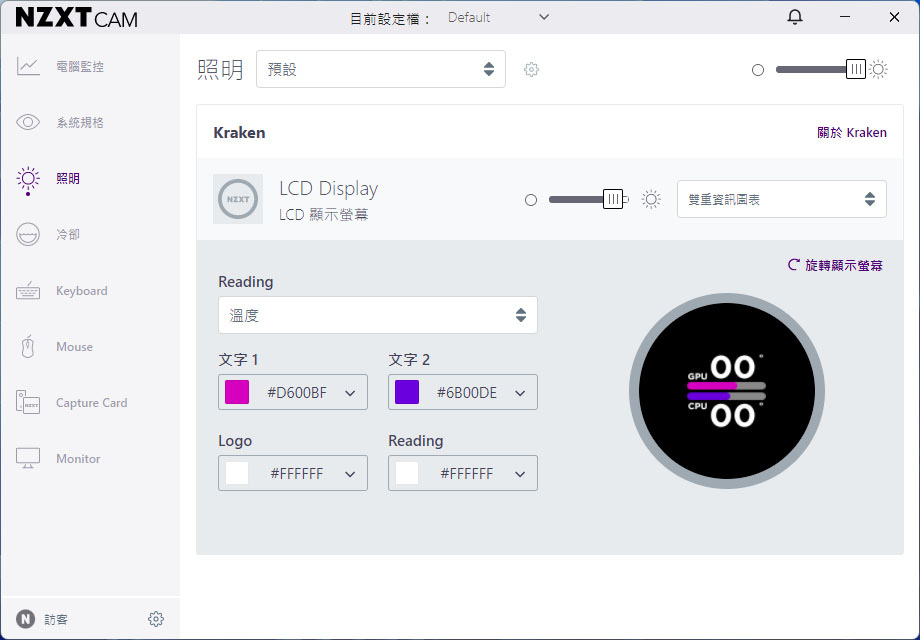920x640 pixels.
Task: Click the Kraken device header text
Action: tap(239, 133)
